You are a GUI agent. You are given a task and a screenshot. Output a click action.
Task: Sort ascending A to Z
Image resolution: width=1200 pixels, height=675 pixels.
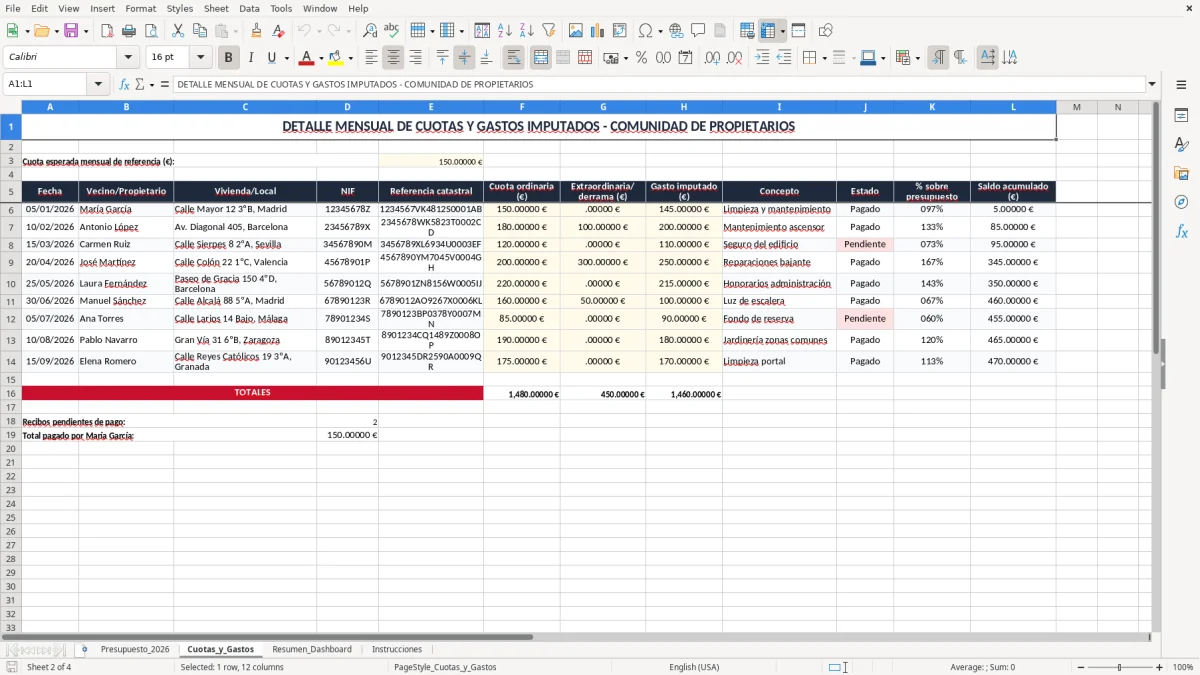click(505, 31)
